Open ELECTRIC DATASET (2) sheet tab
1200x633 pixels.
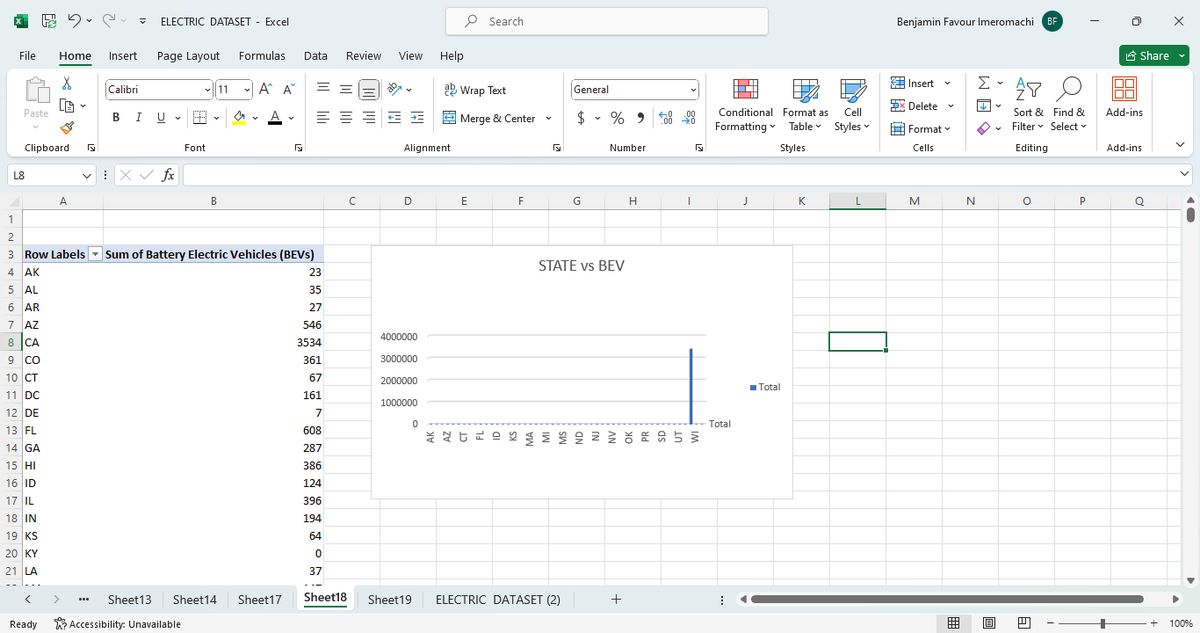pos(498,600)
